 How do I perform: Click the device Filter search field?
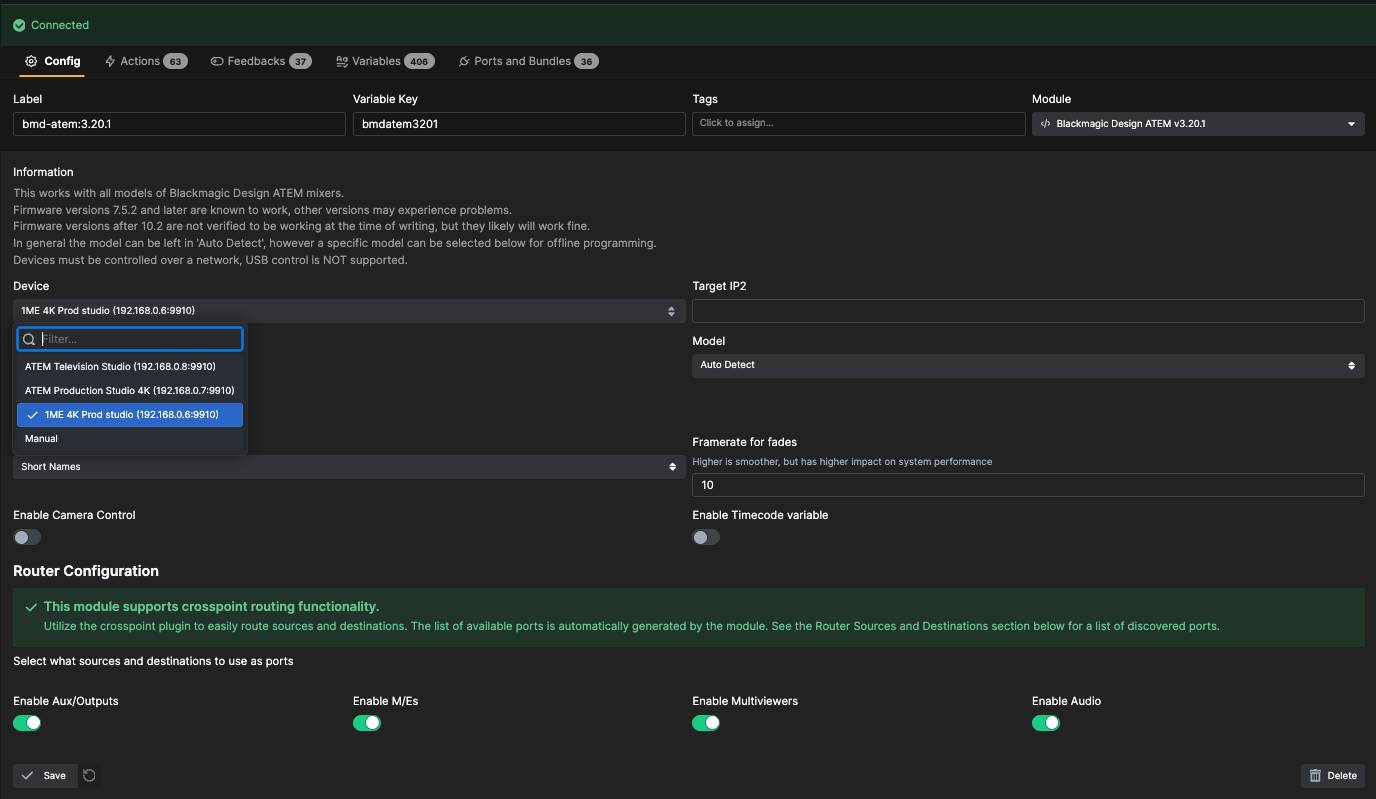[130, 339]
